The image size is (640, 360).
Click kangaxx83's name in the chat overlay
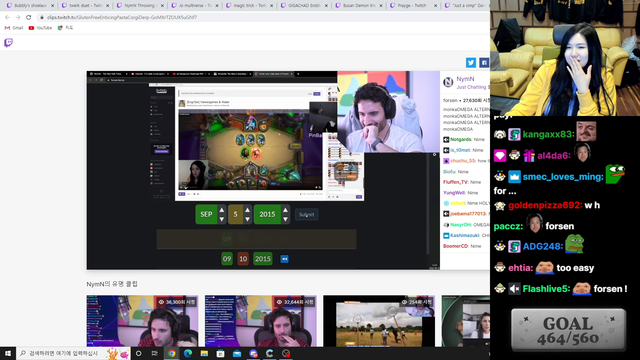(548, 135)
